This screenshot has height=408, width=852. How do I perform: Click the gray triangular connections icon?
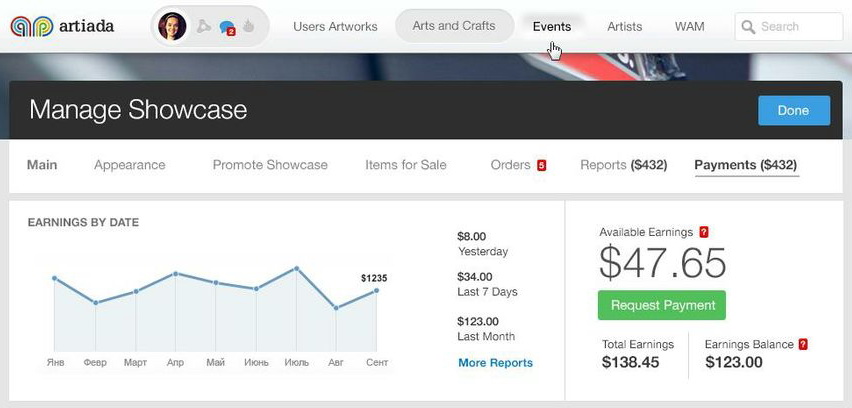204,26
